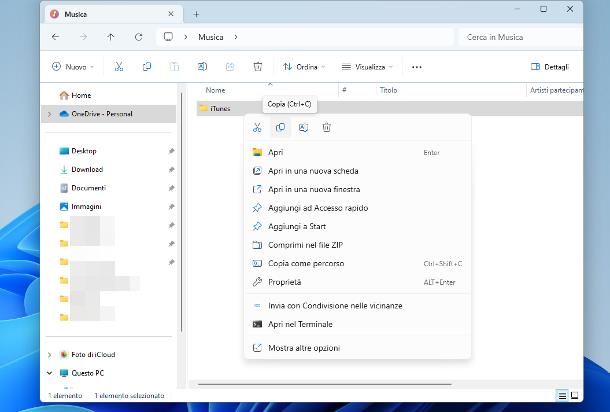Click the pin icon next to Immagini
The image size is (610, 412).
coord(171,207)
